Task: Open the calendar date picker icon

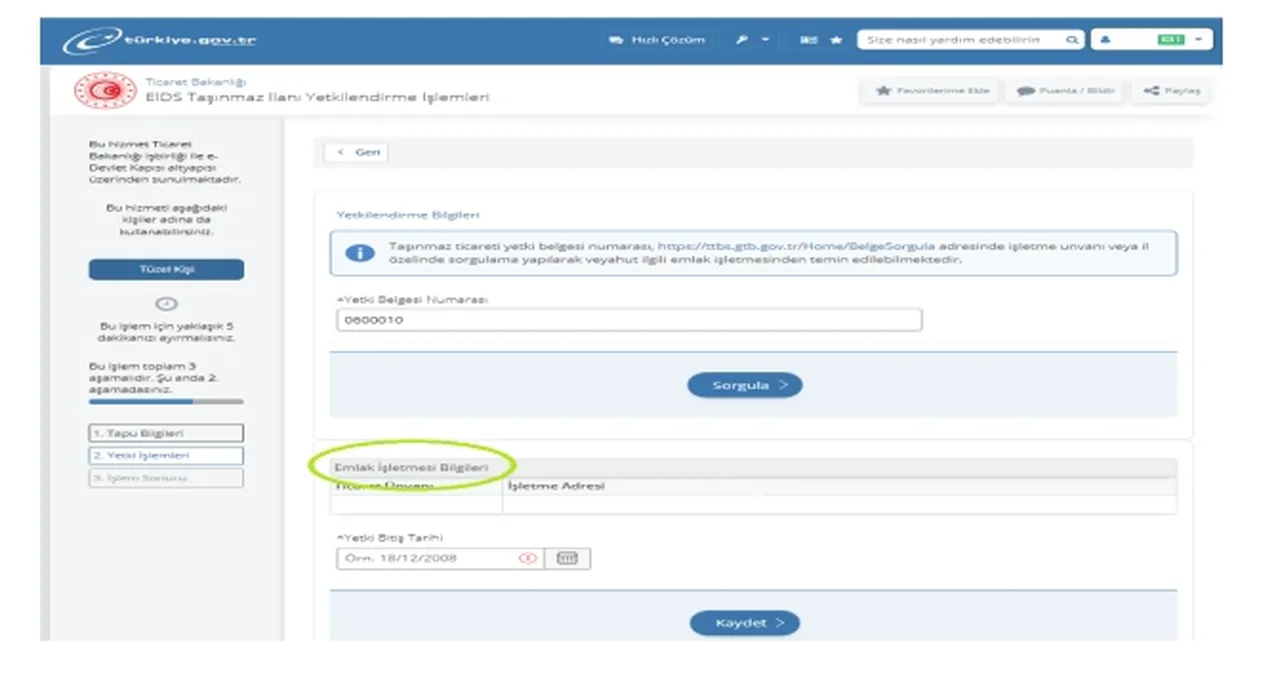Action: [x=567, y=559]
